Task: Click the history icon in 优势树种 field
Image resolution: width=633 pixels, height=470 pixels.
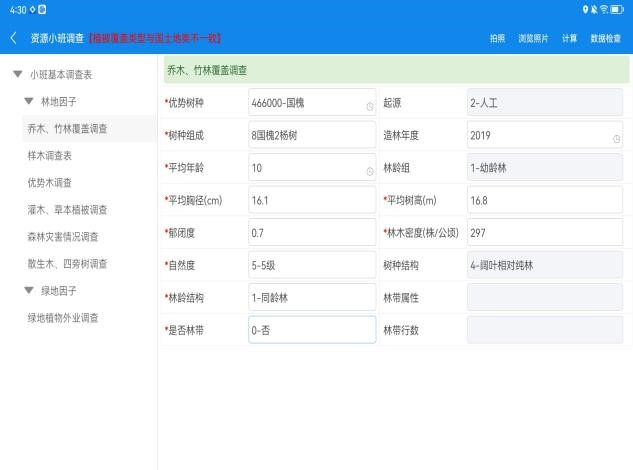Action: [x=369, y=106]
